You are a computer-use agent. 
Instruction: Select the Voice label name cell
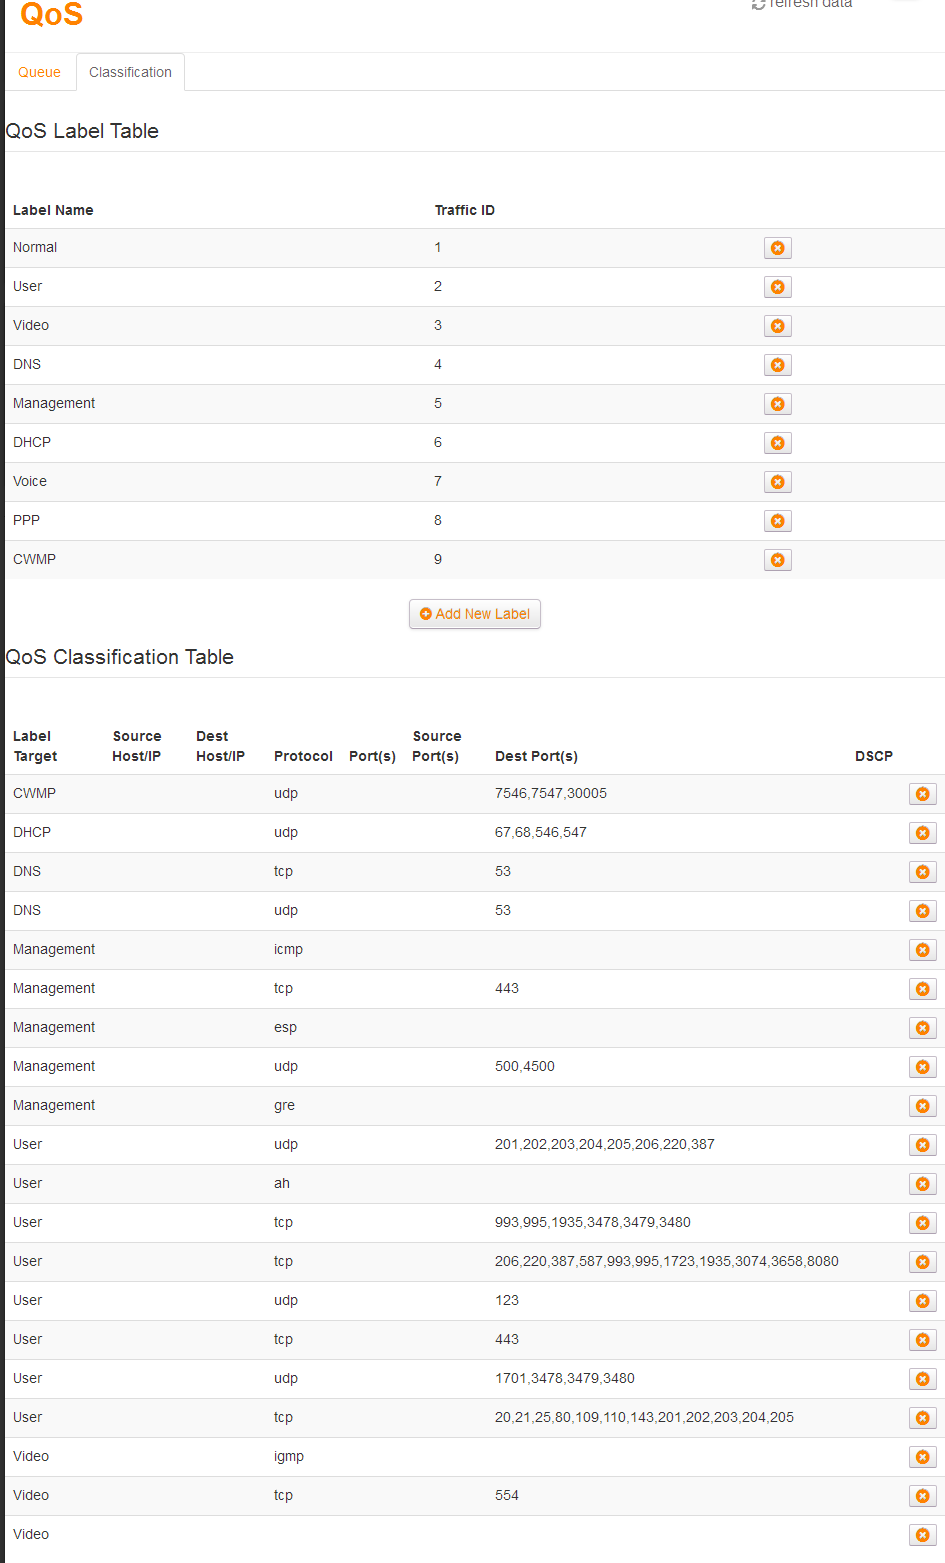[30, 481]
